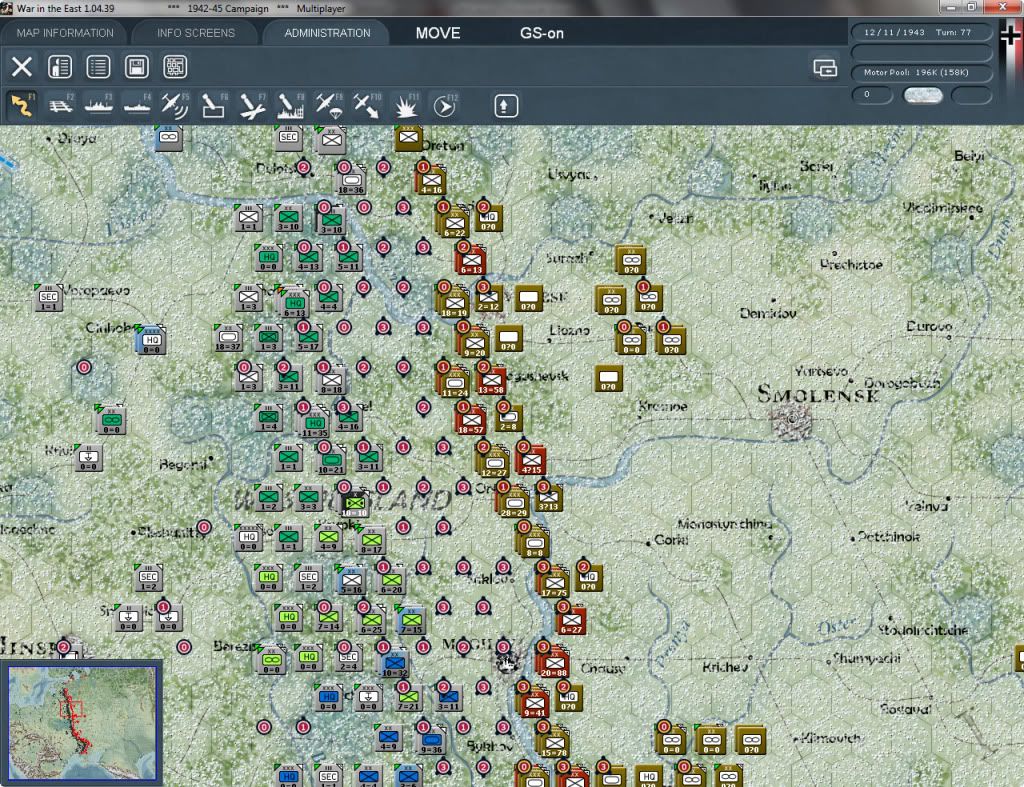Select red Soviet unit counter 6=27
Image resolution: width=1024 pixels, height=787 pixels.
coord(571,619)
